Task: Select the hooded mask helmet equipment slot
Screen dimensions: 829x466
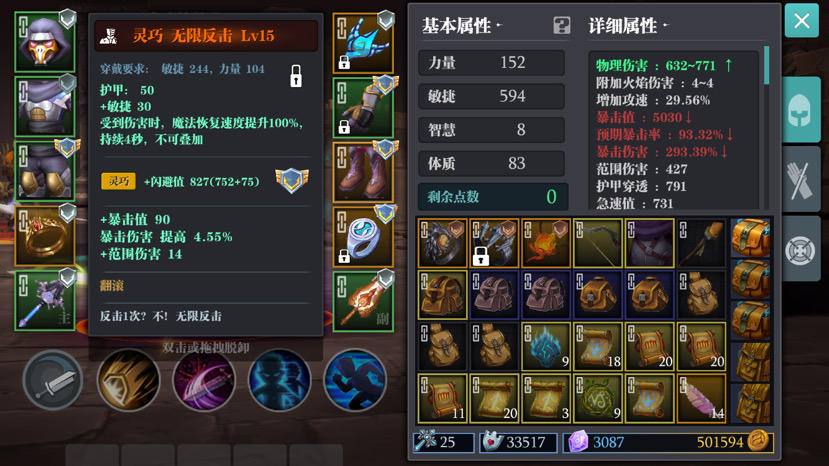Action: 45,42
